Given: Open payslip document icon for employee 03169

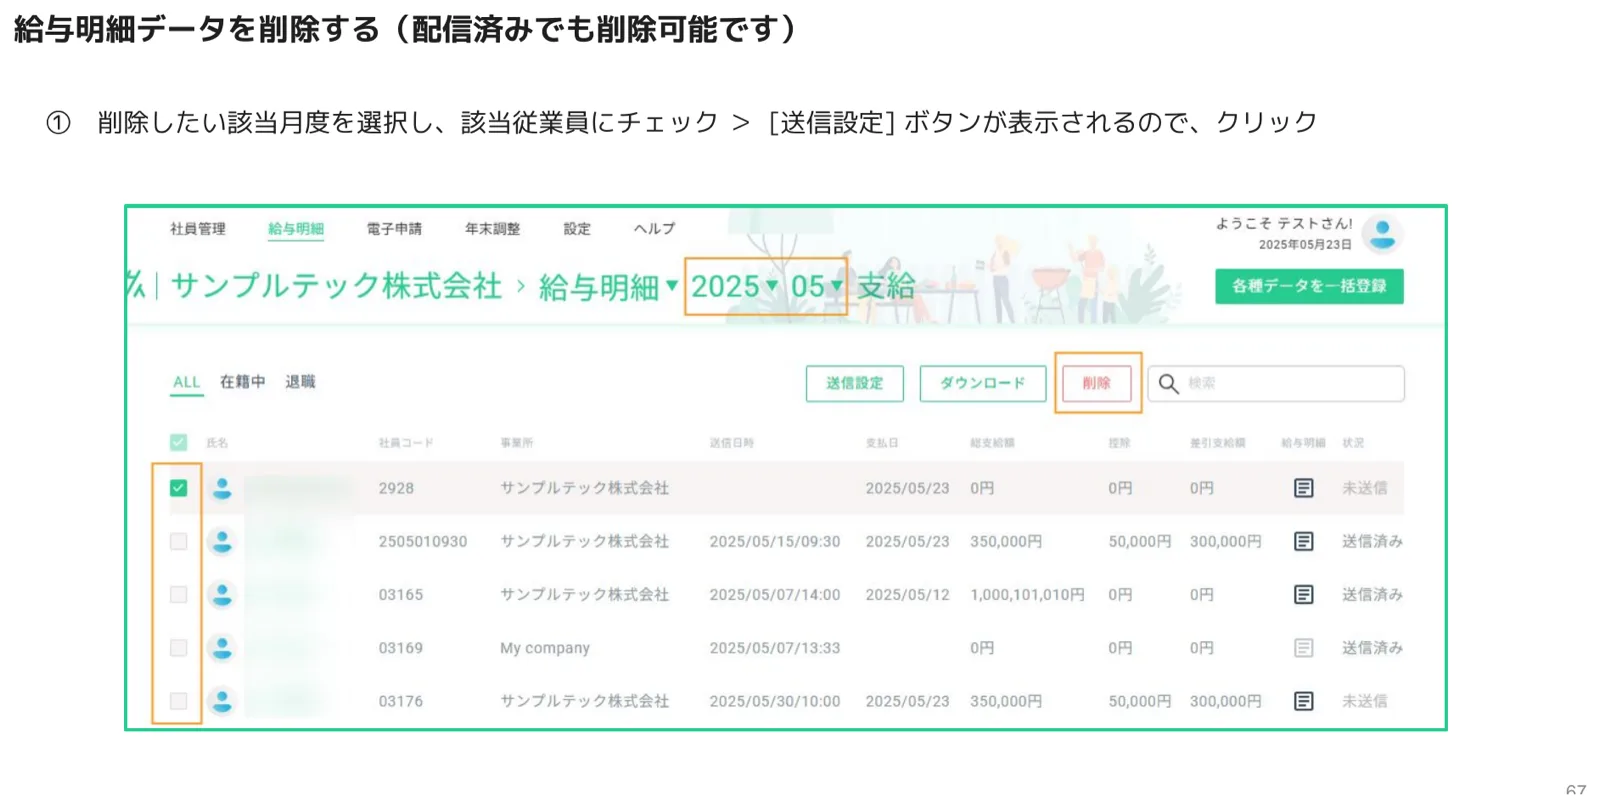Looking at the screenshot, I should 1303,648.
